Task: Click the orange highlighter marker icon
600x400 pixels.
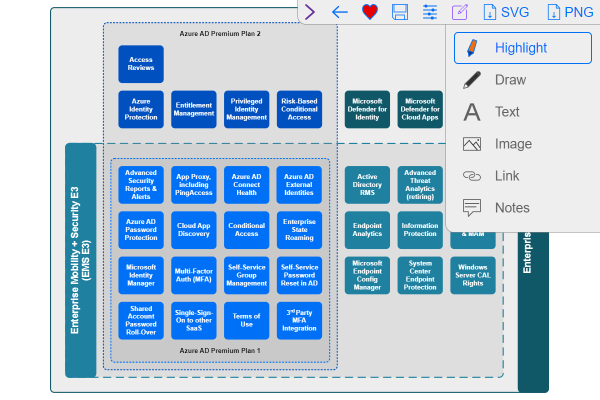Action: click(x=472, y=48)
